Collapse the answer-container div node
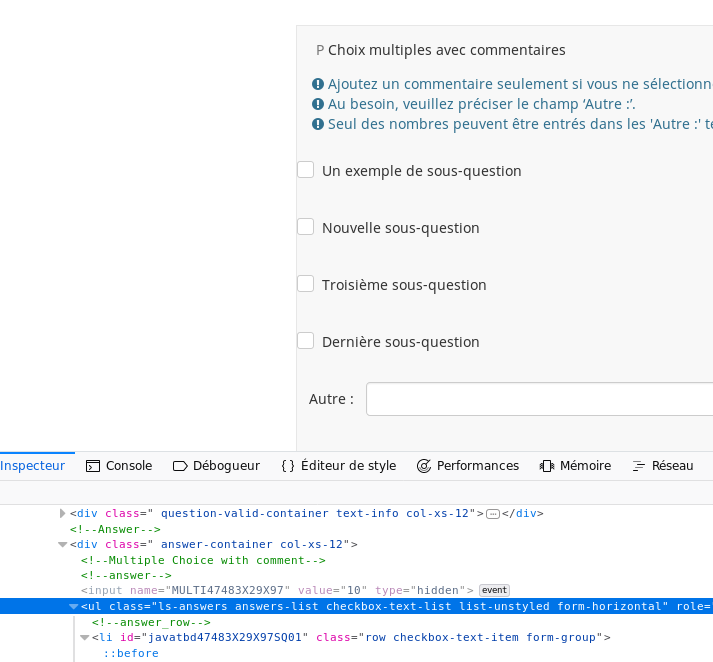 click(x=63, y=545)
